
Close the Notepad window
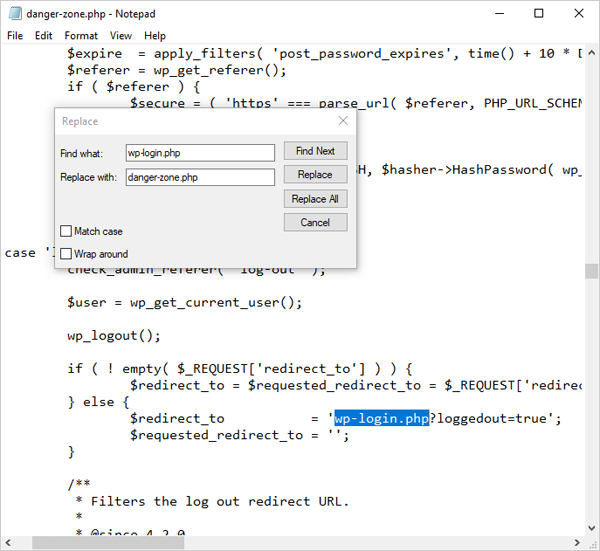(579, 13)
